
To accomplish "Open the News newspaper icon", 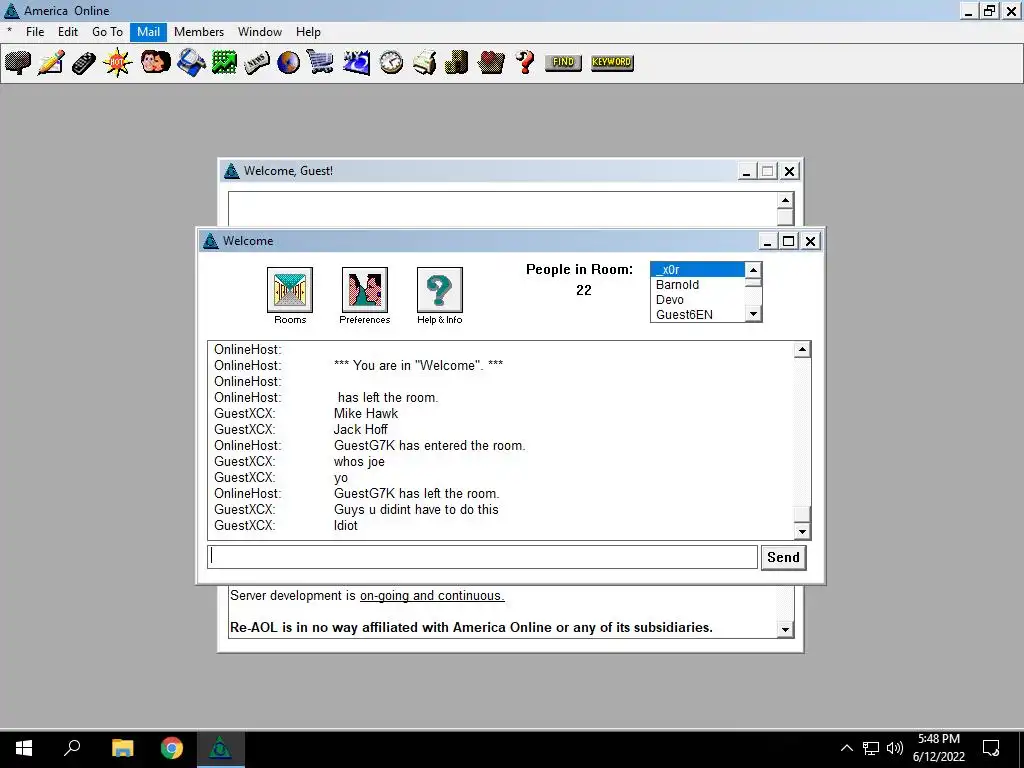I will (257, 63).
